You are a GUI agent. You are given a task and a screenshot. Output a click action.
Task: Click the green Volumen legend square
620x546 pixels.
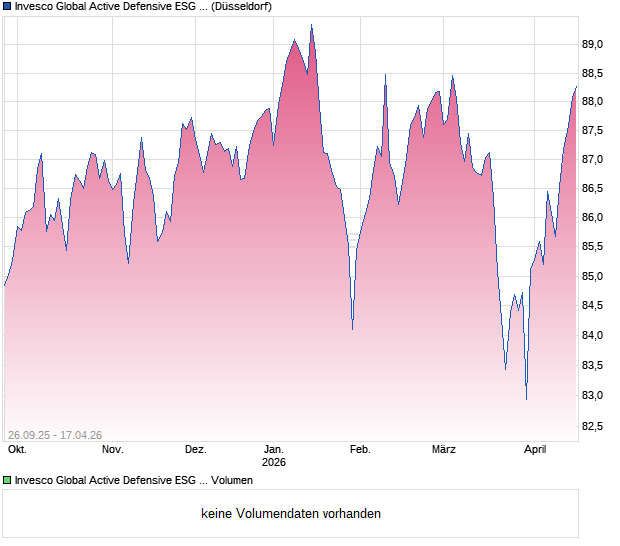7,480
